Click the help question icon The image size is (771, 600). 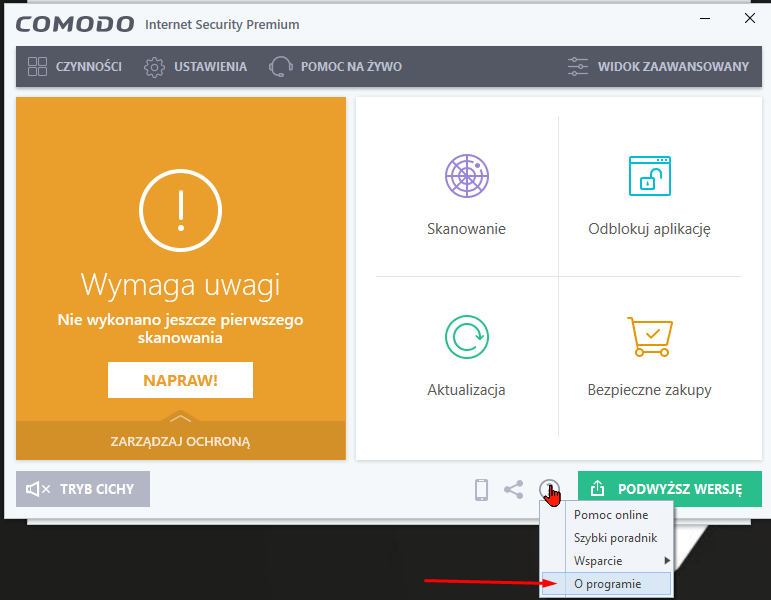549,489
